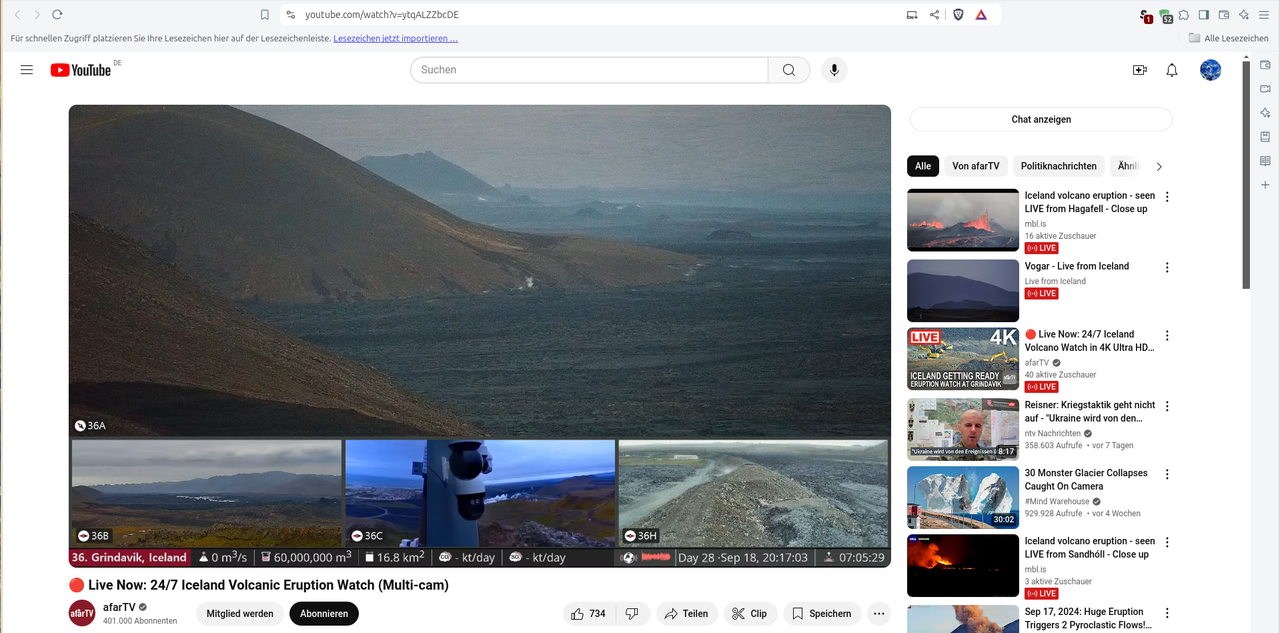Open options for the Hagafell Close up video

1167,197
